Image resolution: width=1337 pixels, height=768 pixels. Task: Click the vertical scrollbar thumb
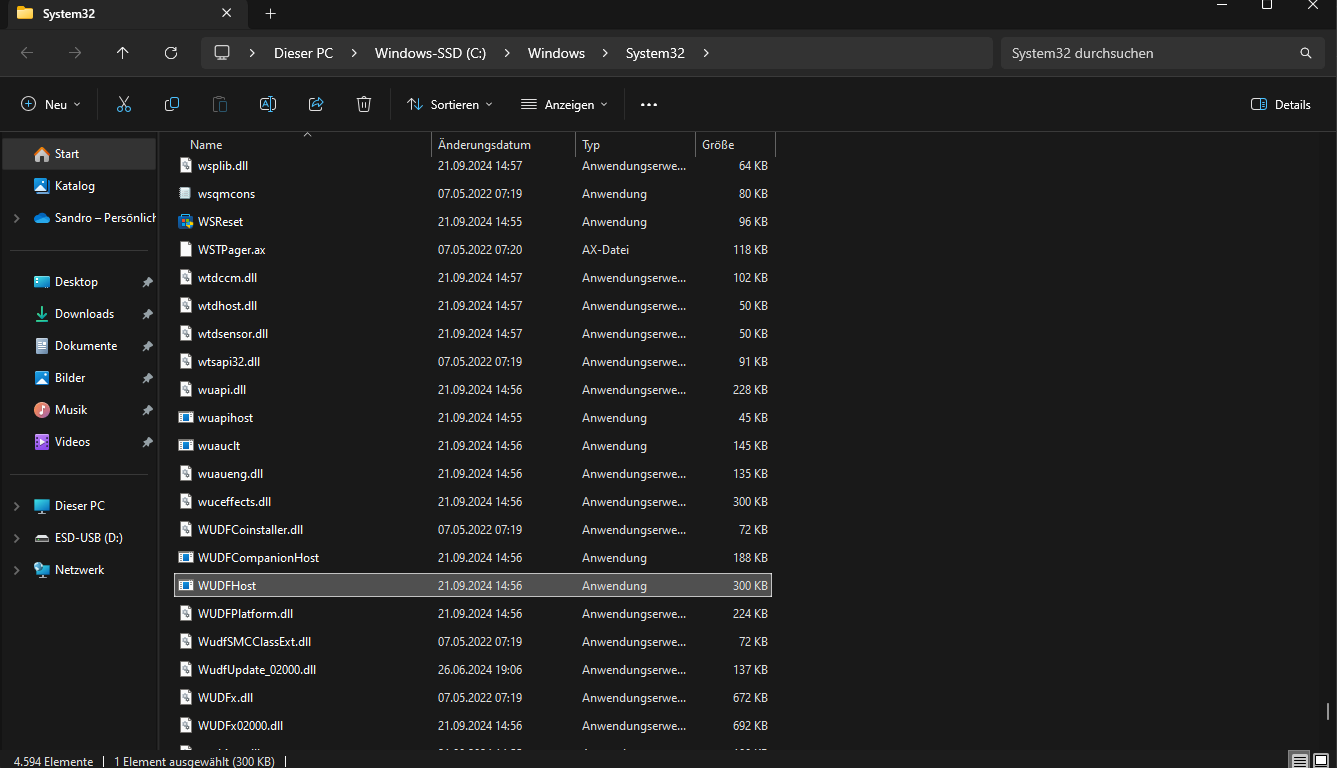click(x=1328, y=712)
